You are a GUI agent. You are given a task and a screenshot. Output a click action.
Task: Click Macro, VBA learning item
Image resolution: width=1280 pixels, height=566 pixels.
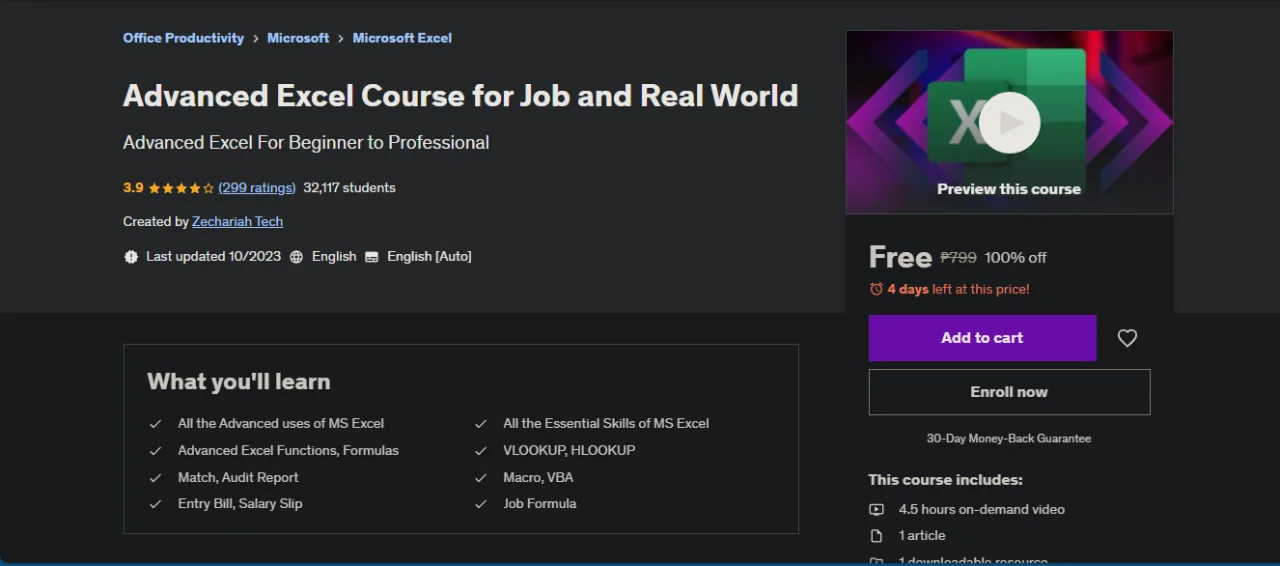(538, 478)
